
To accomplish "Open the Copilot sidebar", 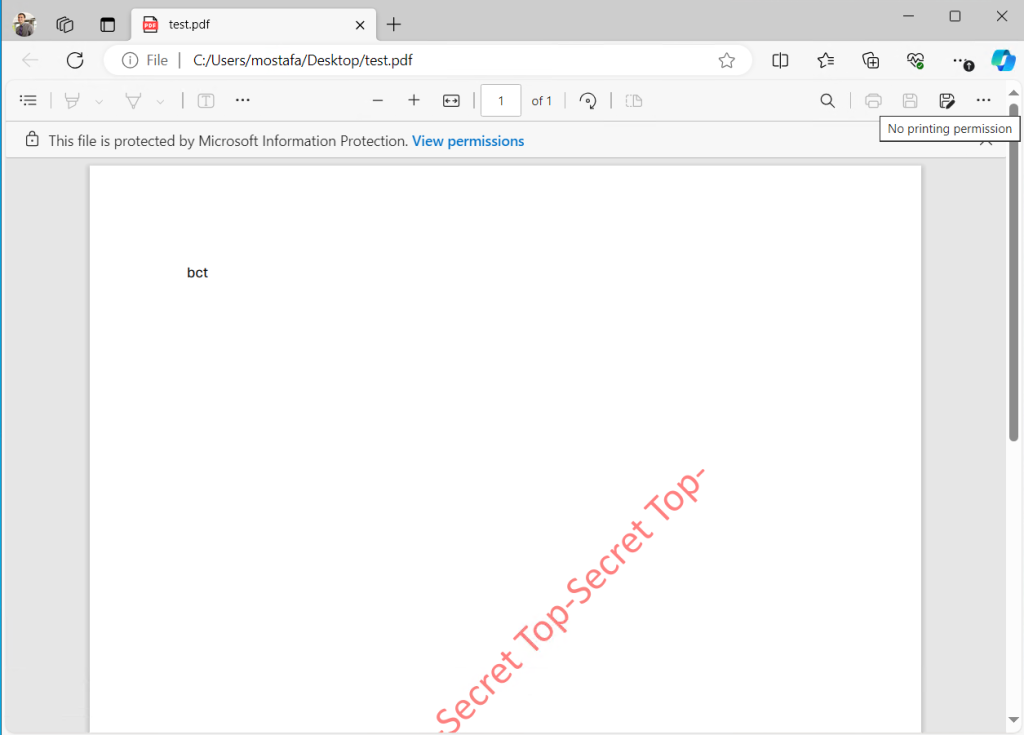I will [1002, 61].
